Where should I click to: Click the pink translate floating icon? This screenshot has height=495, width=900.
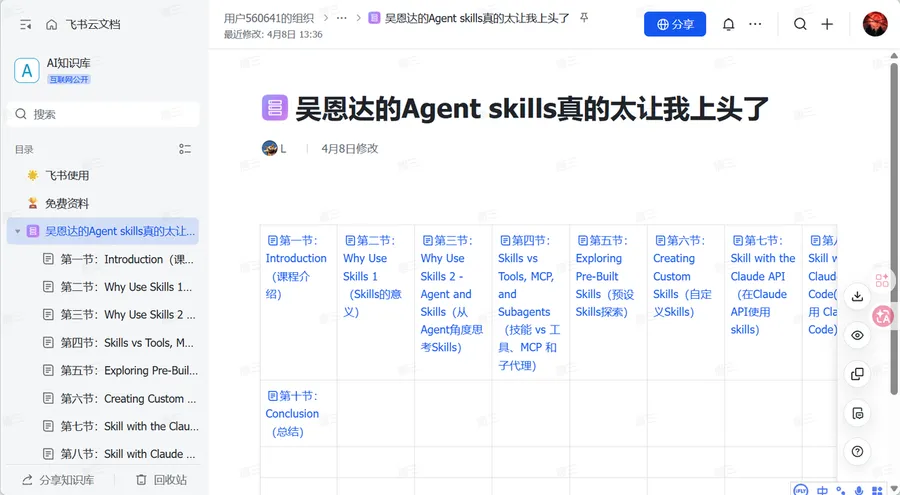pos(883,316)
